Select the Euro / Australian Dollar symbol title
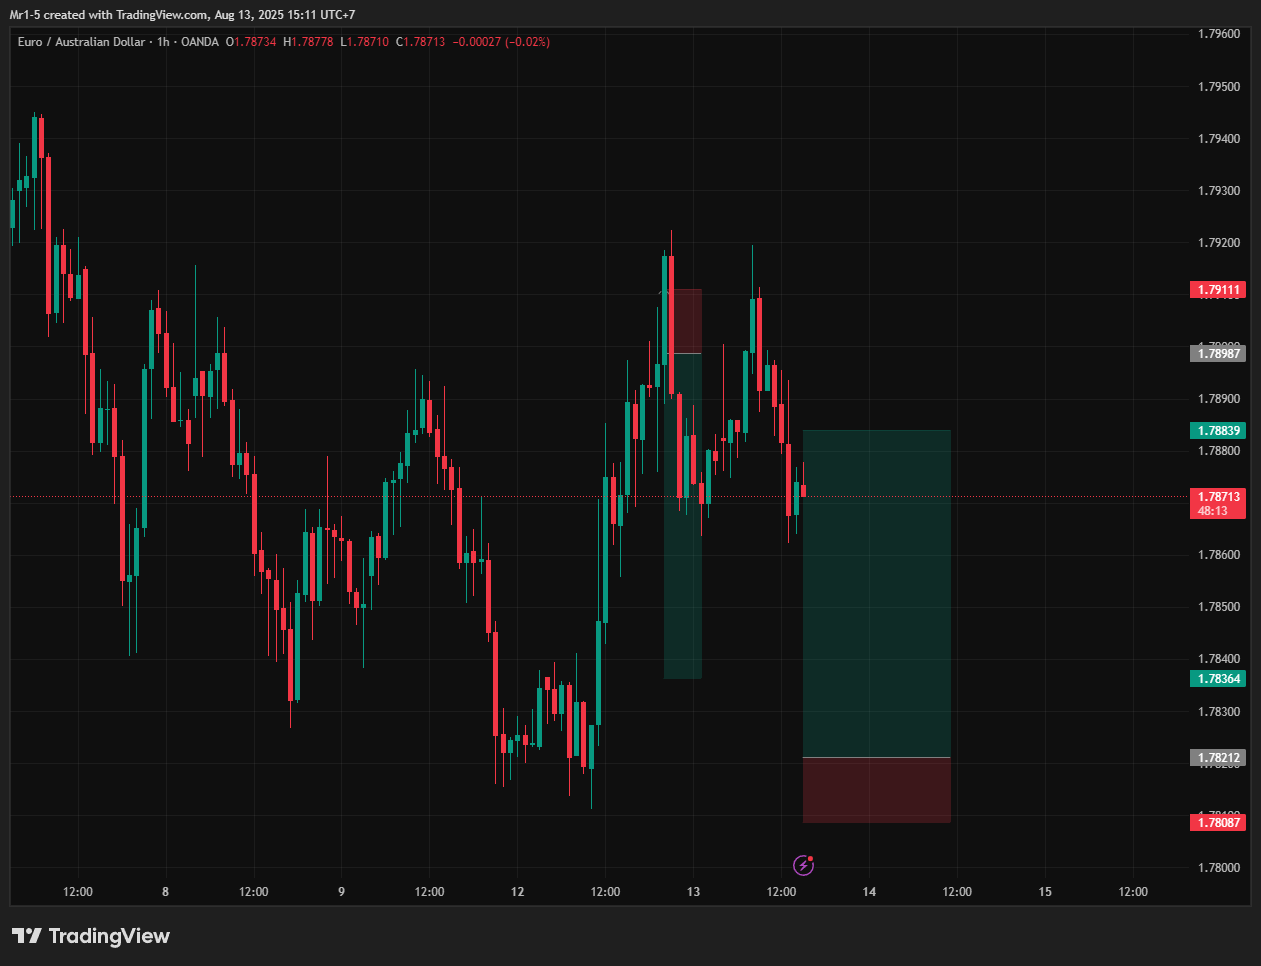This screenshot has height=966, width=1261. (x=81, y=42)
